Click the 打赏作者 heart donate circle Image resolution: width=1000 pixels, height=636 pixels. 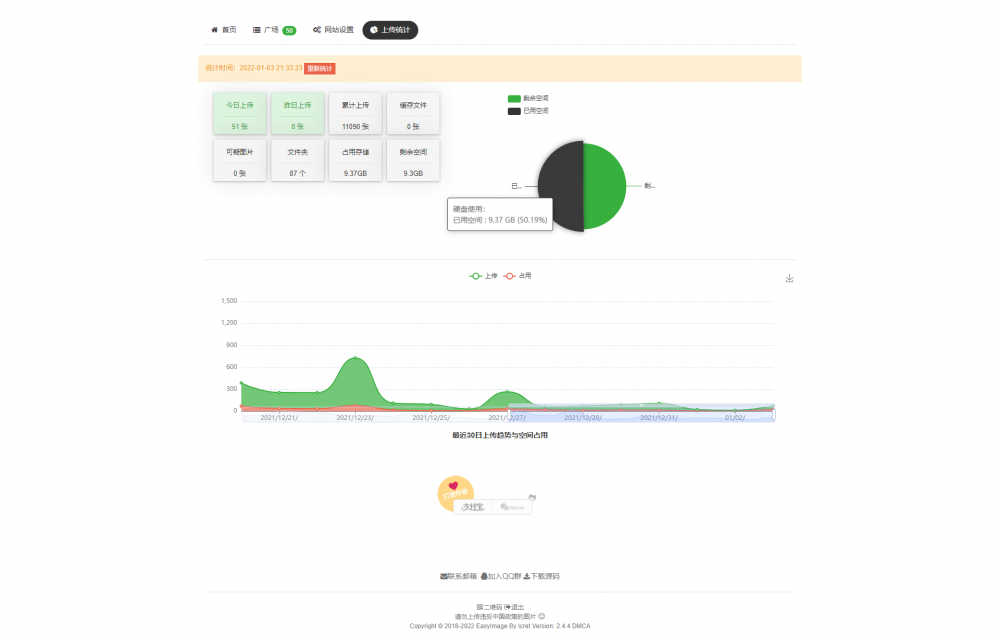point(455,493)
